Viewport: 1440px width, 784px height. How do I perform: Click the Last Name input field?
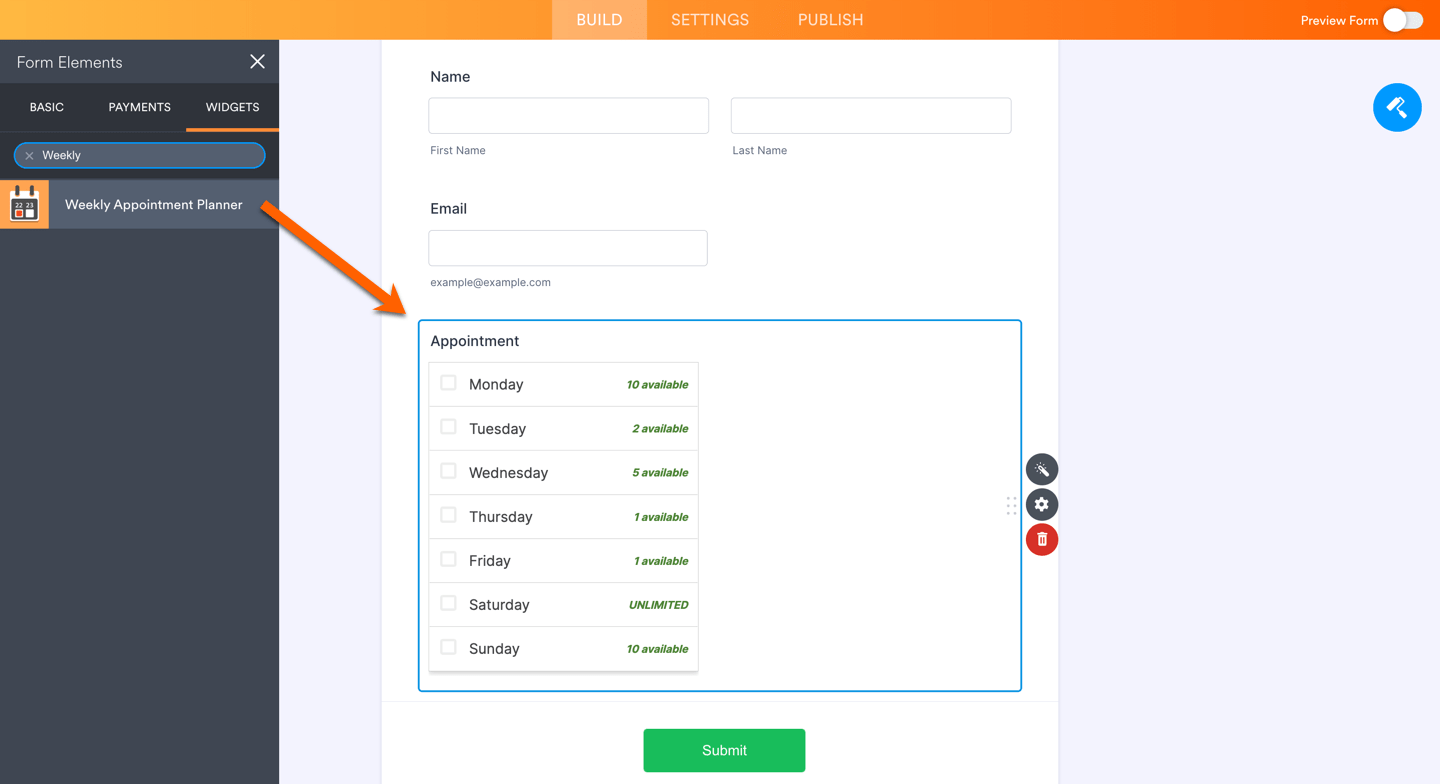coord(871,116)
